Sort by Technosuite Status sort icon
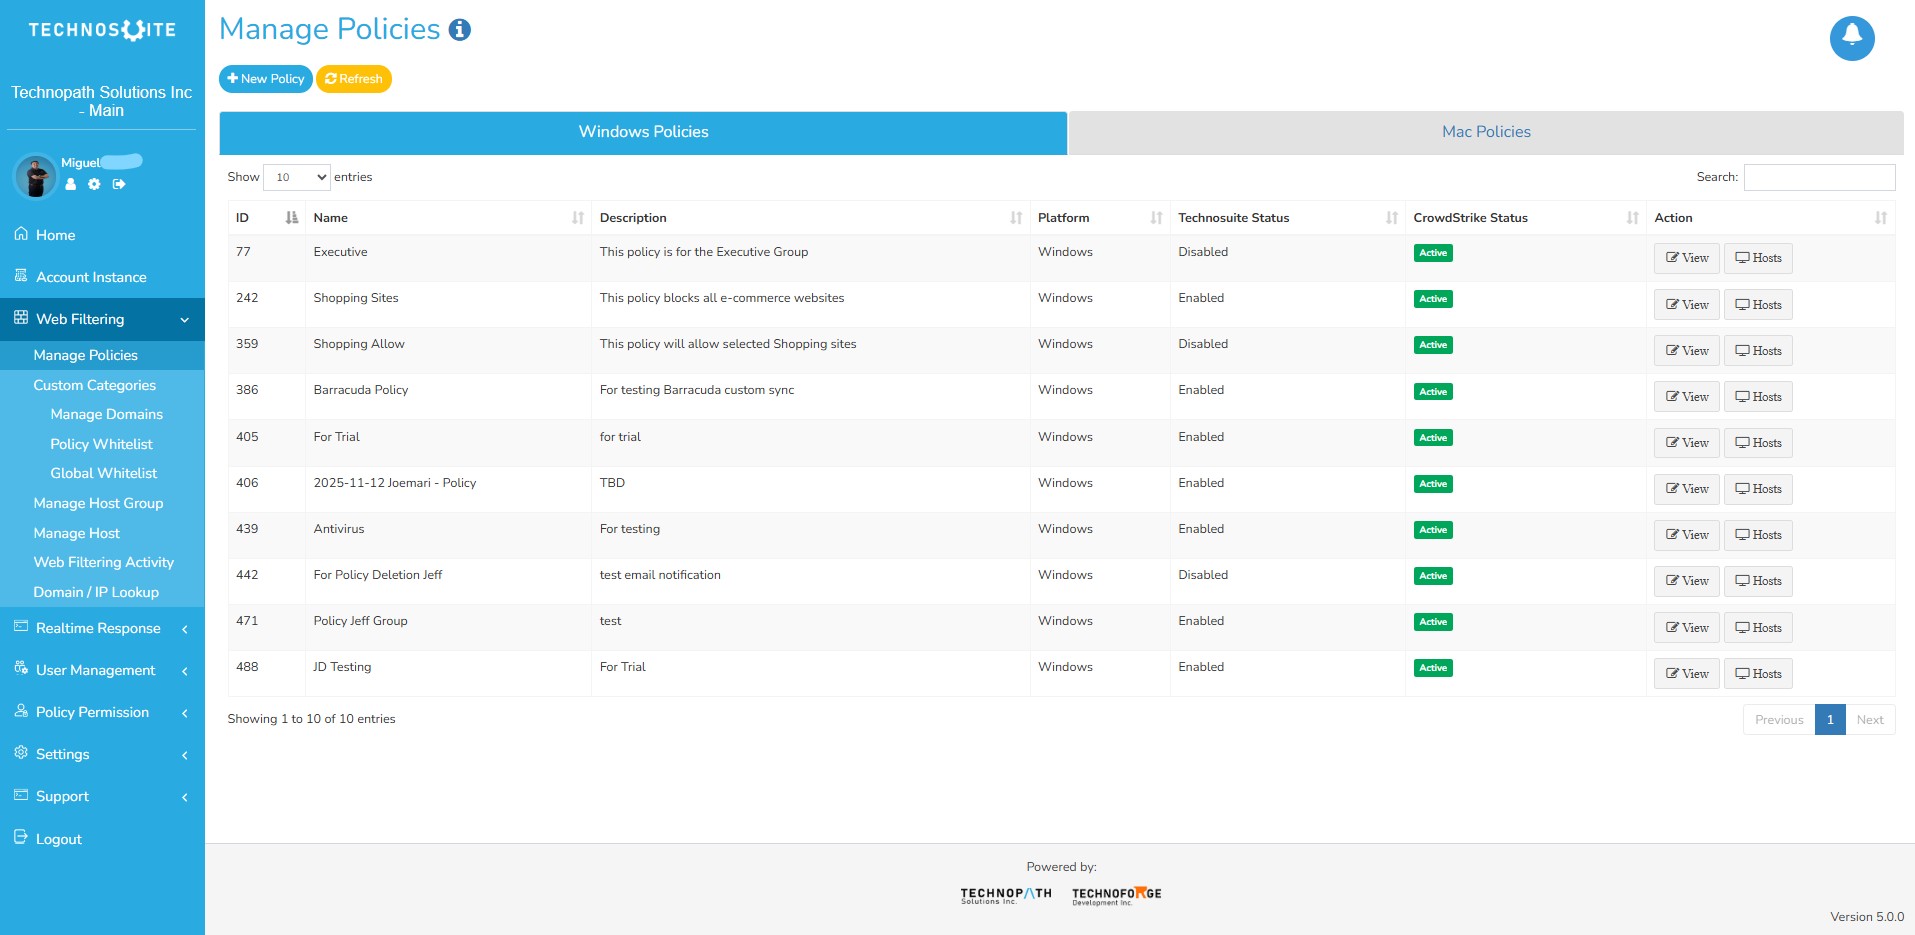The height and width of the screenshot is (935, 1915). [1392, 218]
